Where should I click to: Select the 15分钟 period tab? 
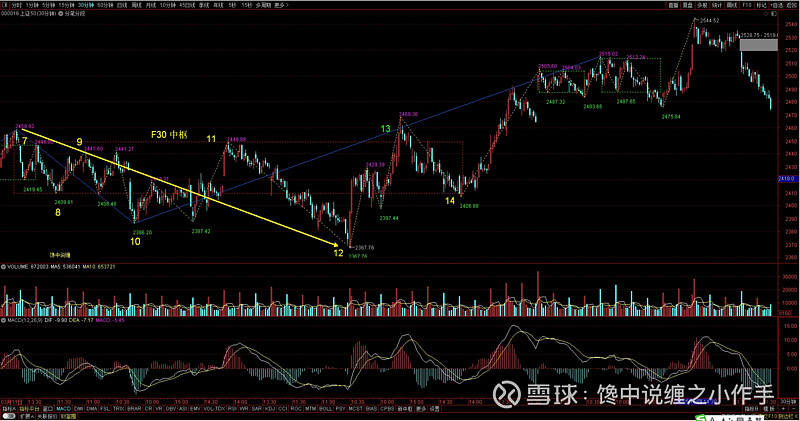[66, 5]
